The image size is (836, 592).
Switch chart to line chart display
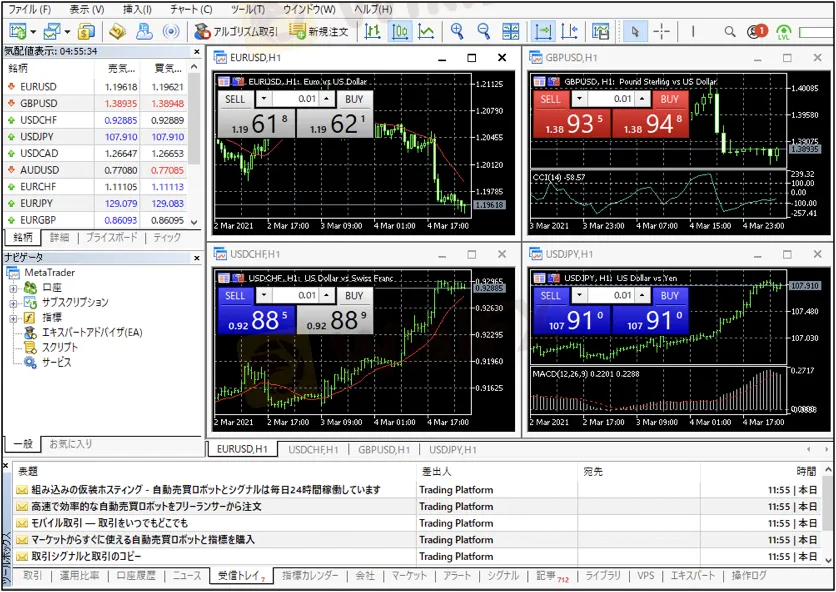pyautogui.click(x=426, y=32)
